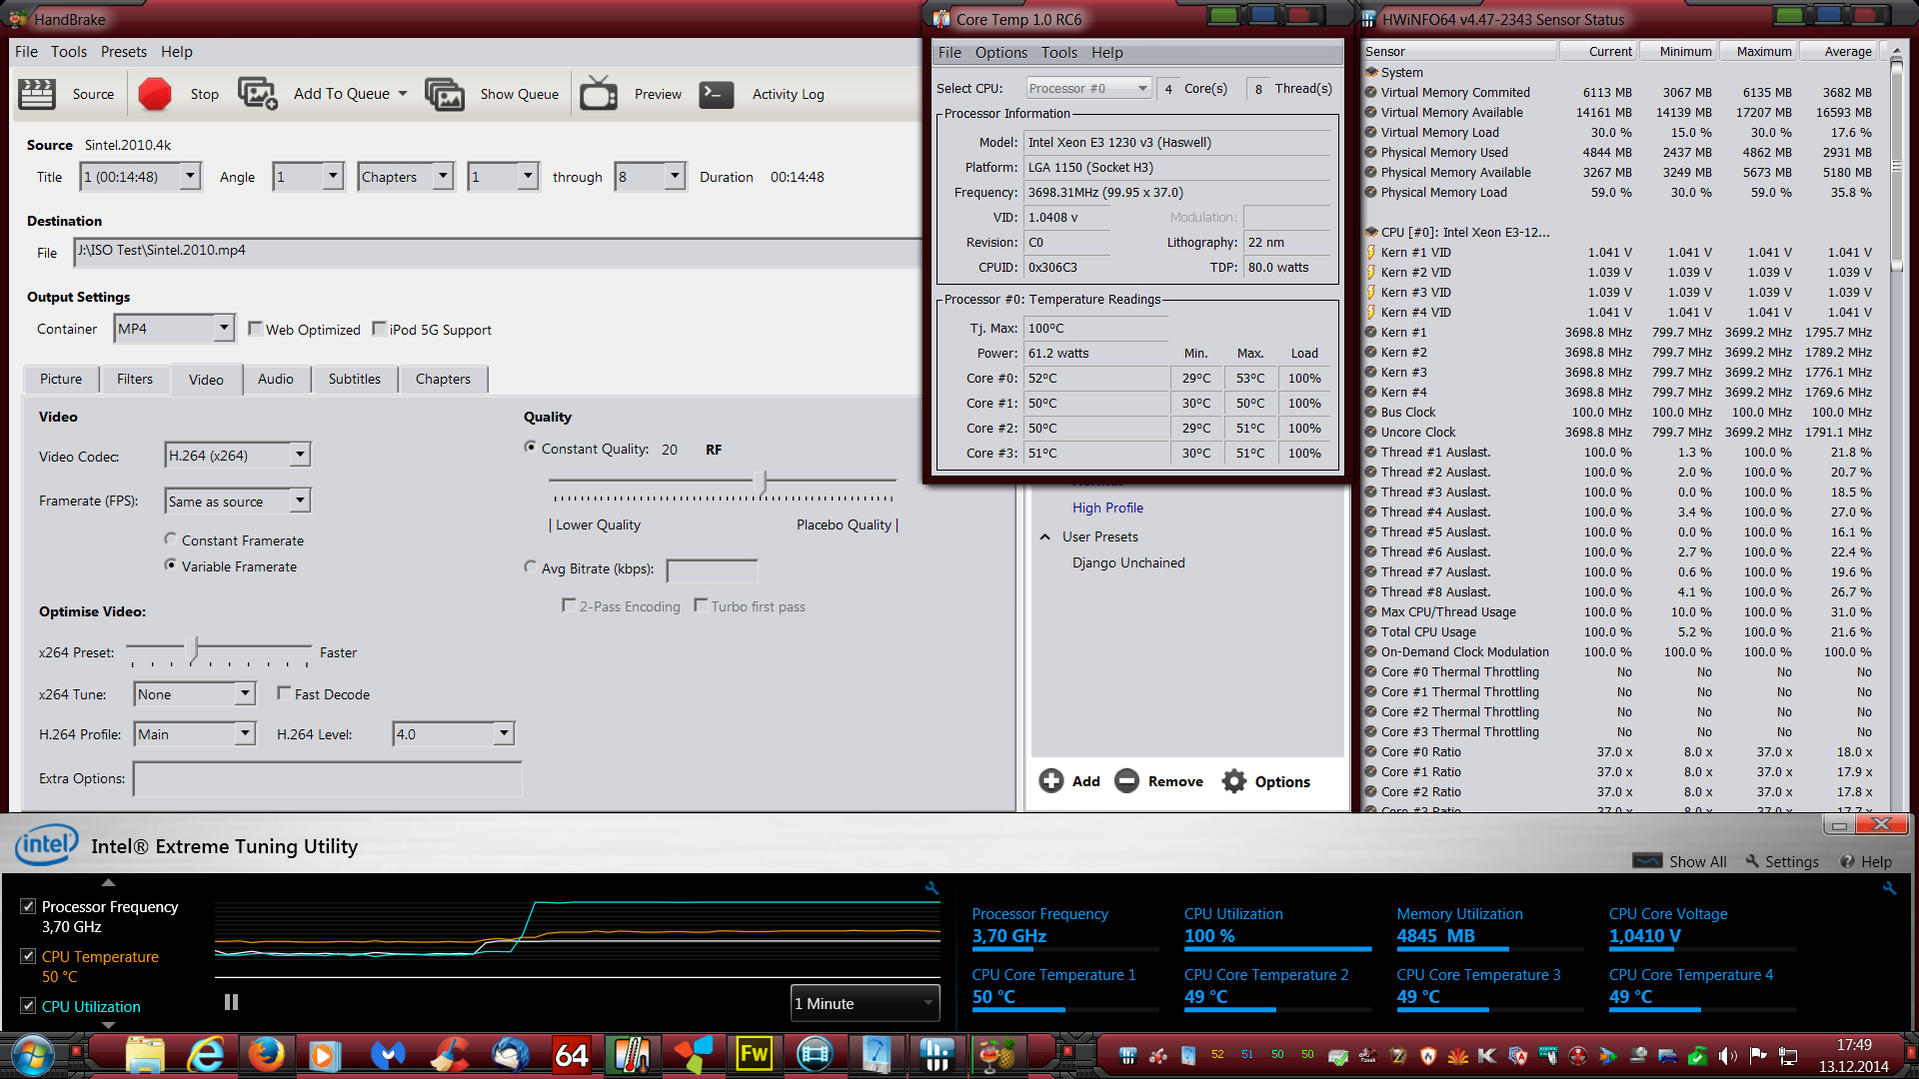This screenshot has height=1079, width=1919.
Task: Open the media player taskbar icon
Action: tap(325, 1055)
